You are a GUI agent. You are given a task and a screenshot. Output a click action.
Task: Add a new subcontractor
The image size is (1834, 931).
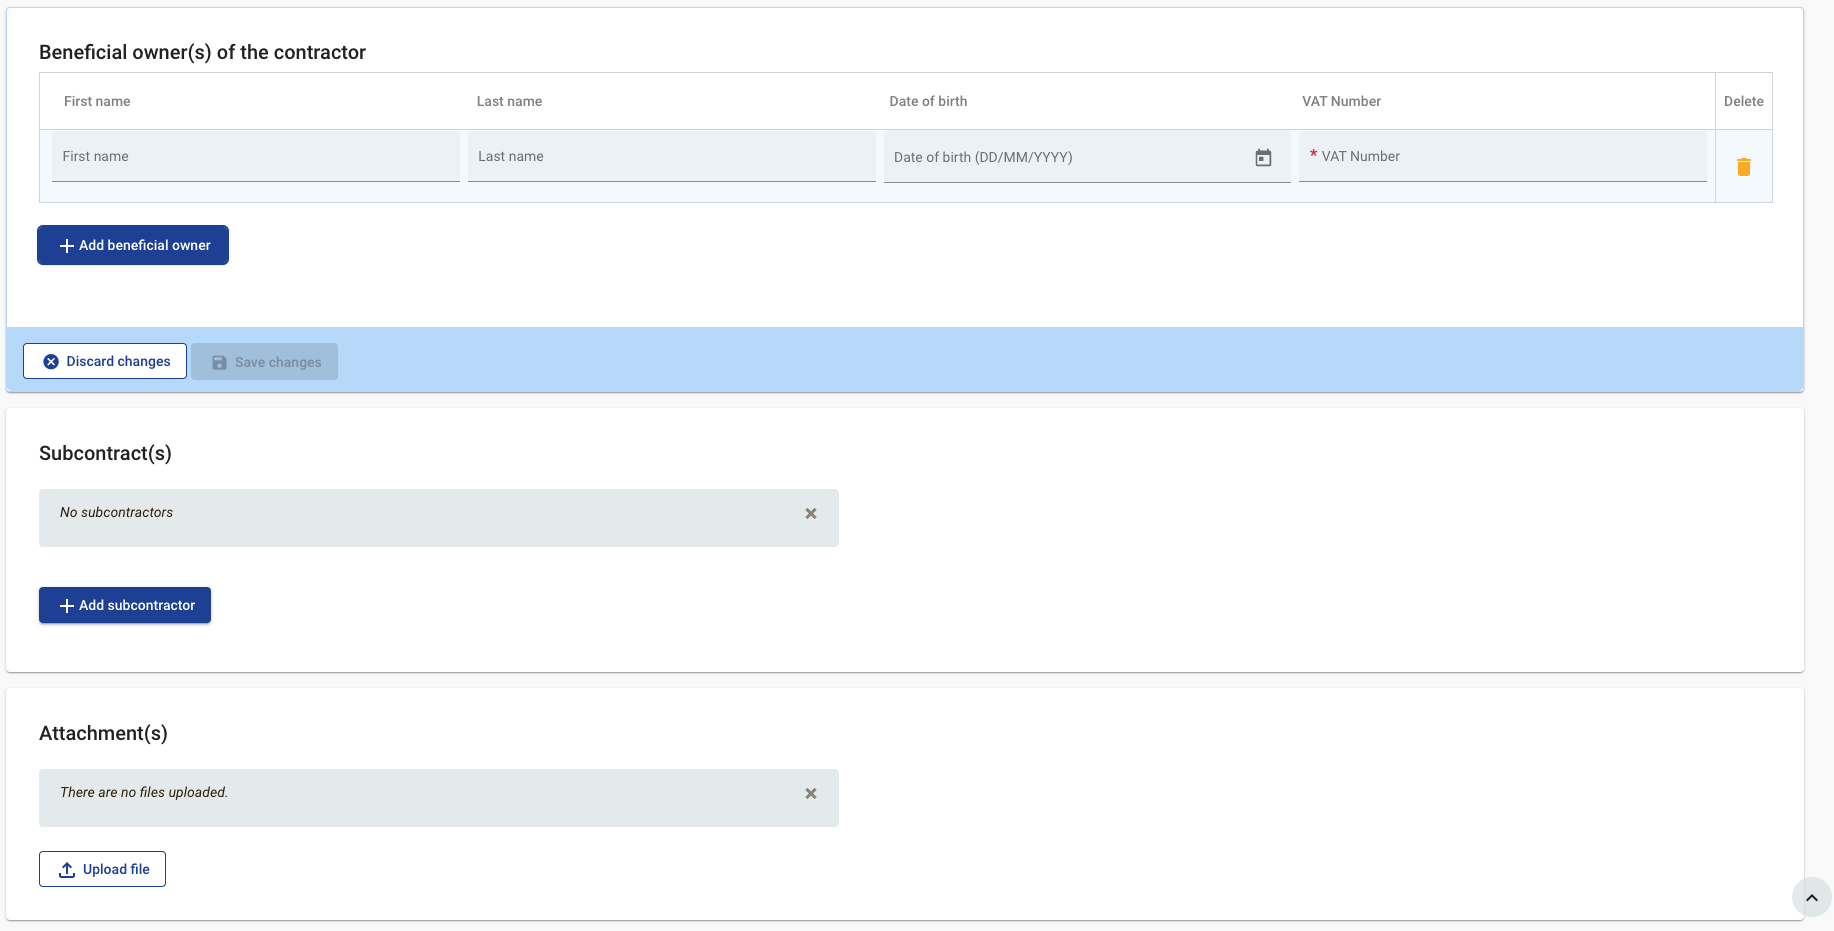click(x=125, y=605)
